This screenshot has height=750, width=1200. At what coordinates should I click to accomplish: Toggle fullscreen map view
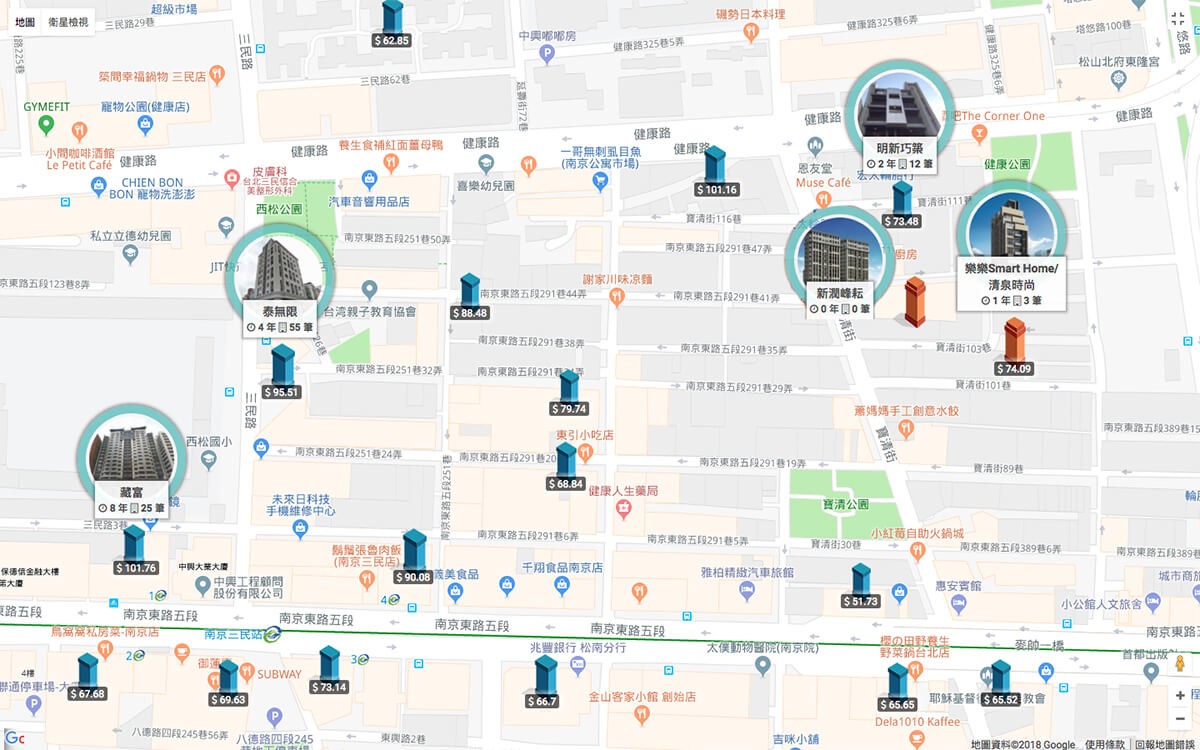click(1177, 21)
